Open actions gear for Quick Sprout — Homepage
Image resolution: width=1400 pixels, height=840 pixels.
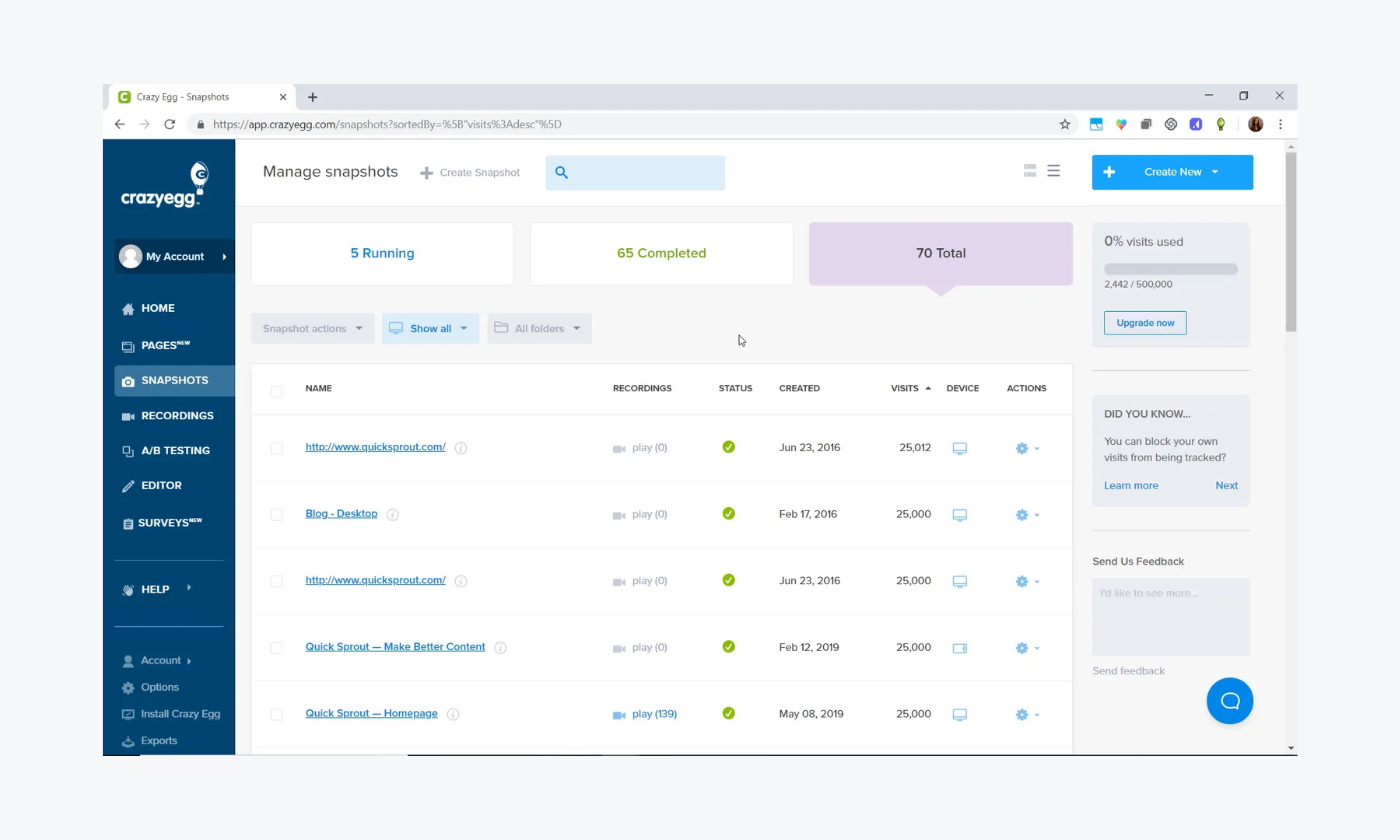(x=1027, y=715)
